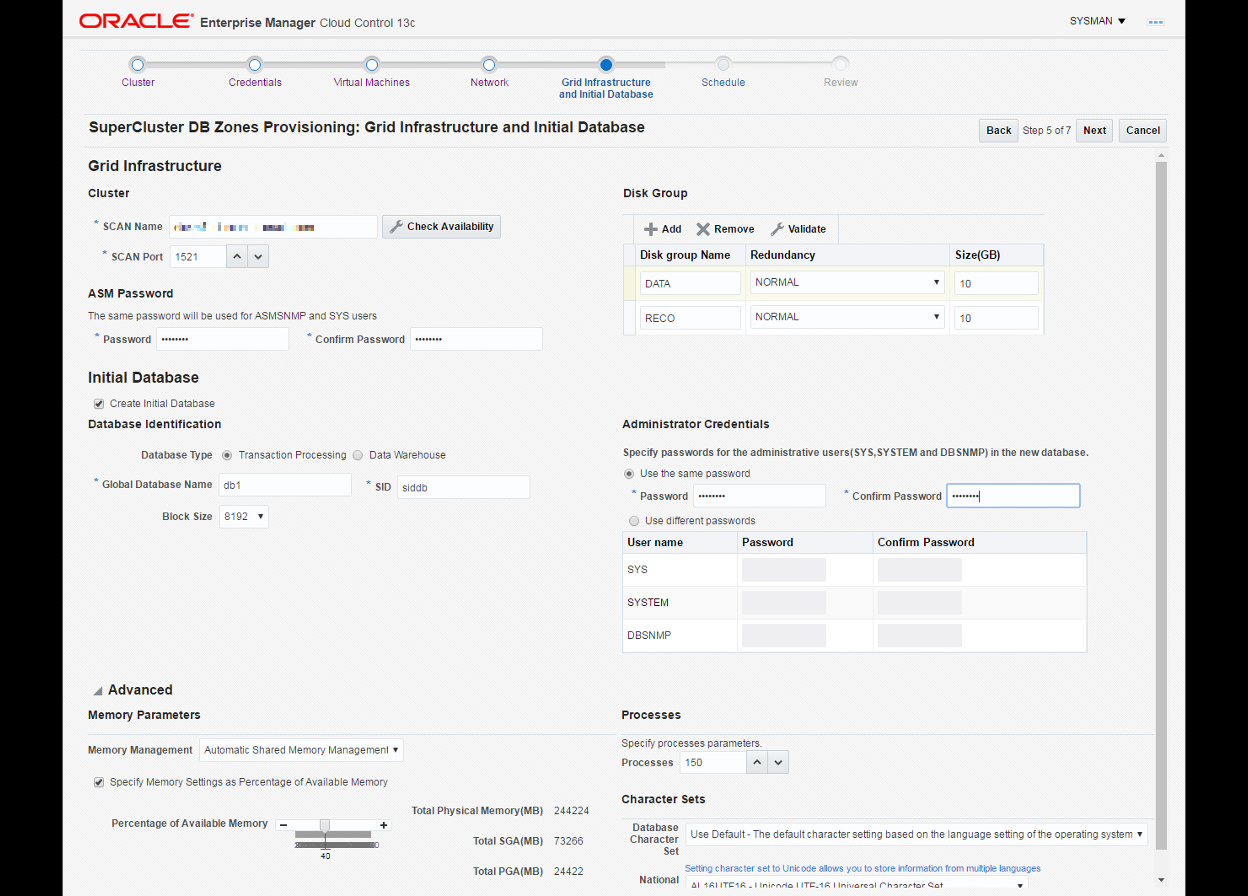Click the ASM Password field

pyautogui.click(x=222, y=339)
